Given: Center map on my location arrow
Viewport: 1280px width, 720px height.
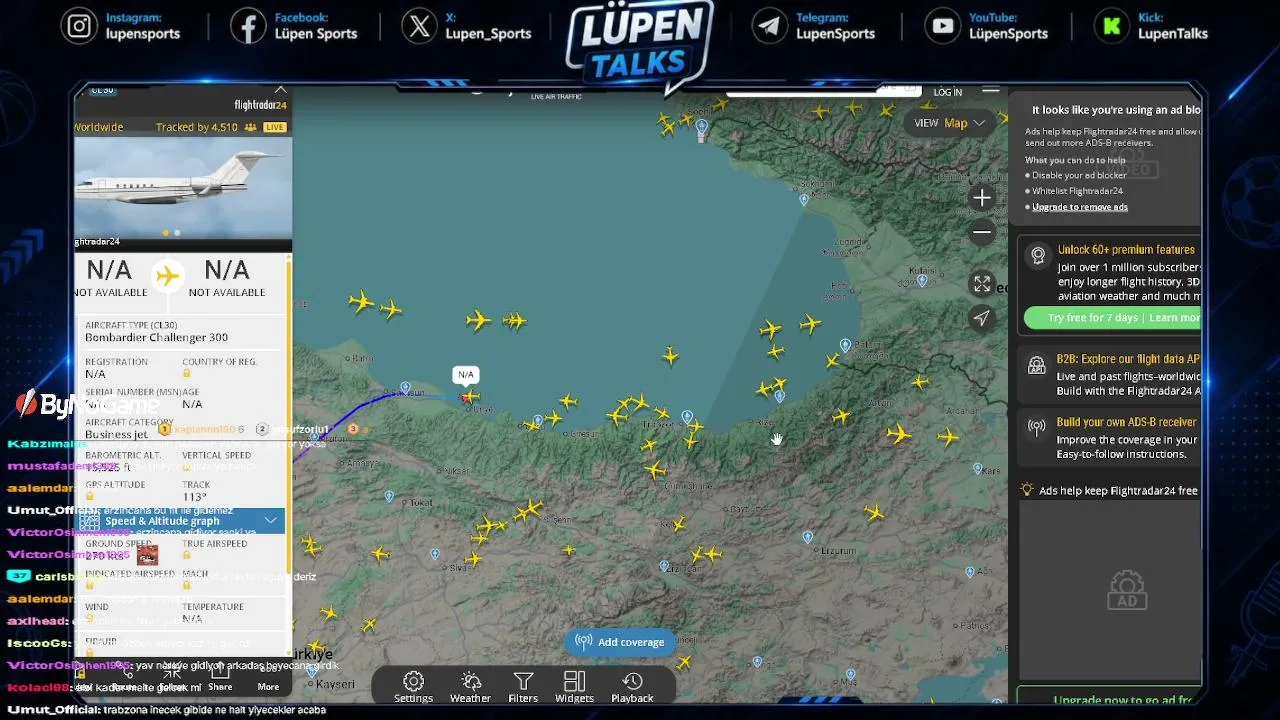Looking at the screenshot, I should point(982,318).
